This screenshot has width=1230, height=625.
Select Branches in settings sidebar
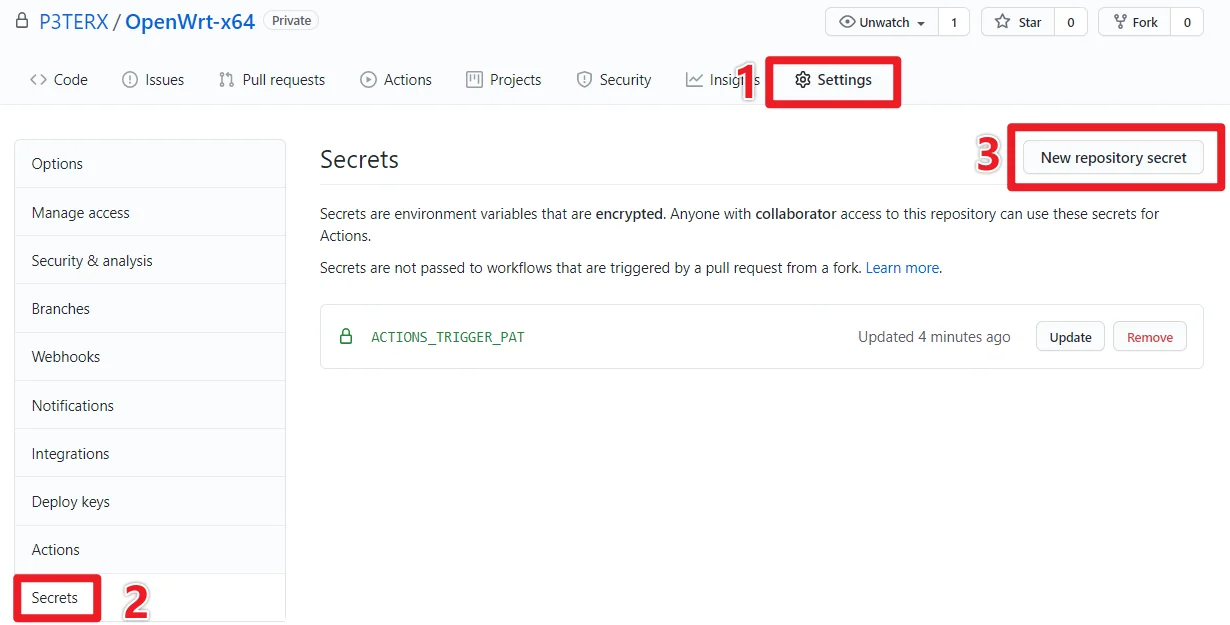pyautogui.click(x=150, y=308)
